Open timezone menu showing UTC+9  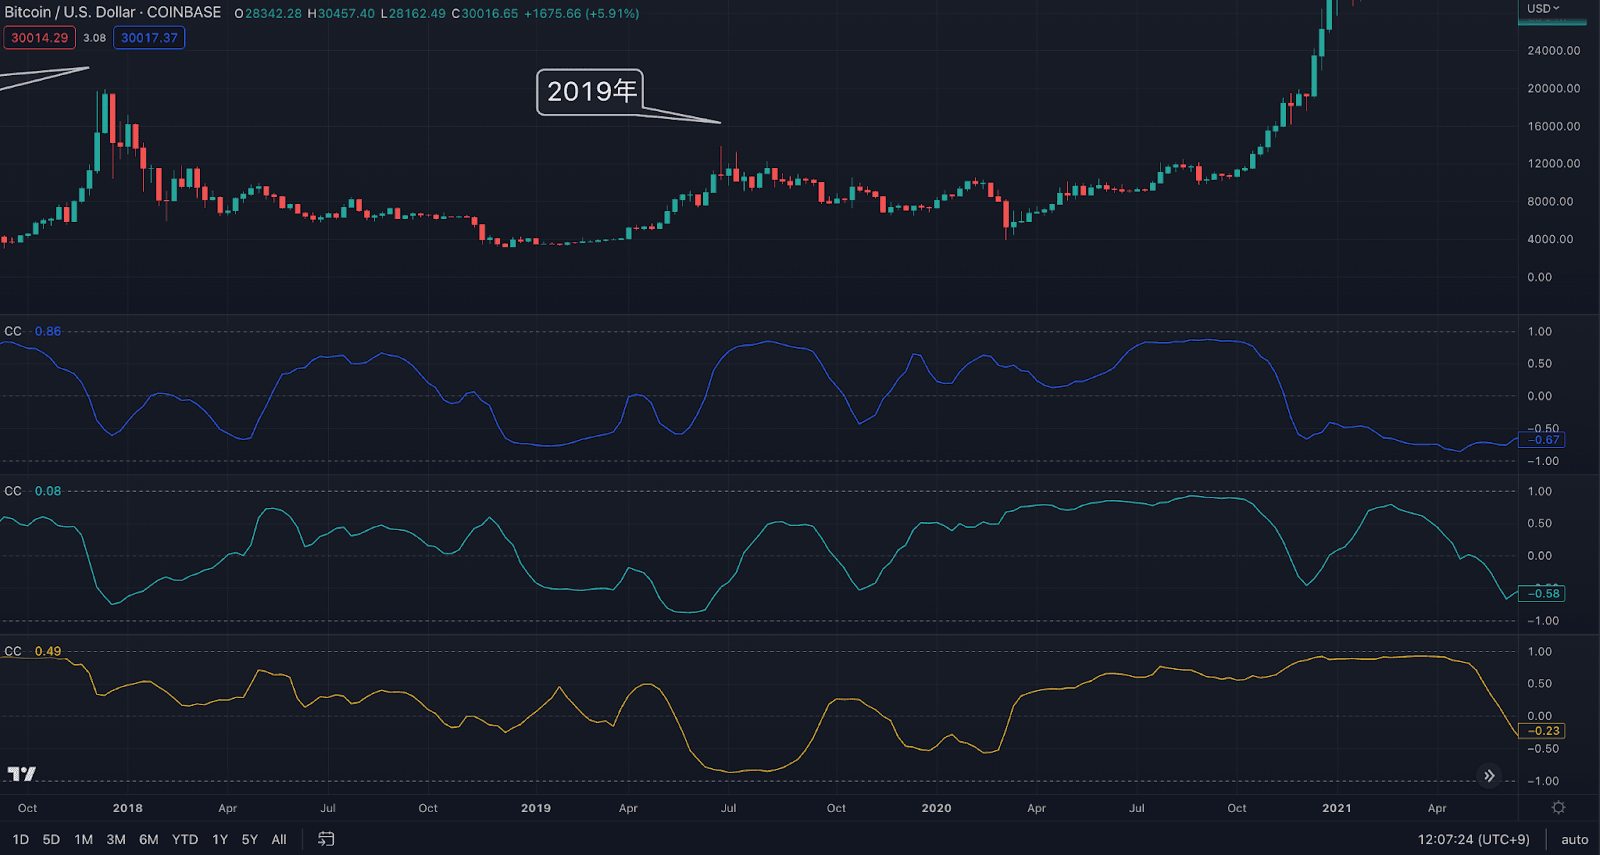point(1473,839)
